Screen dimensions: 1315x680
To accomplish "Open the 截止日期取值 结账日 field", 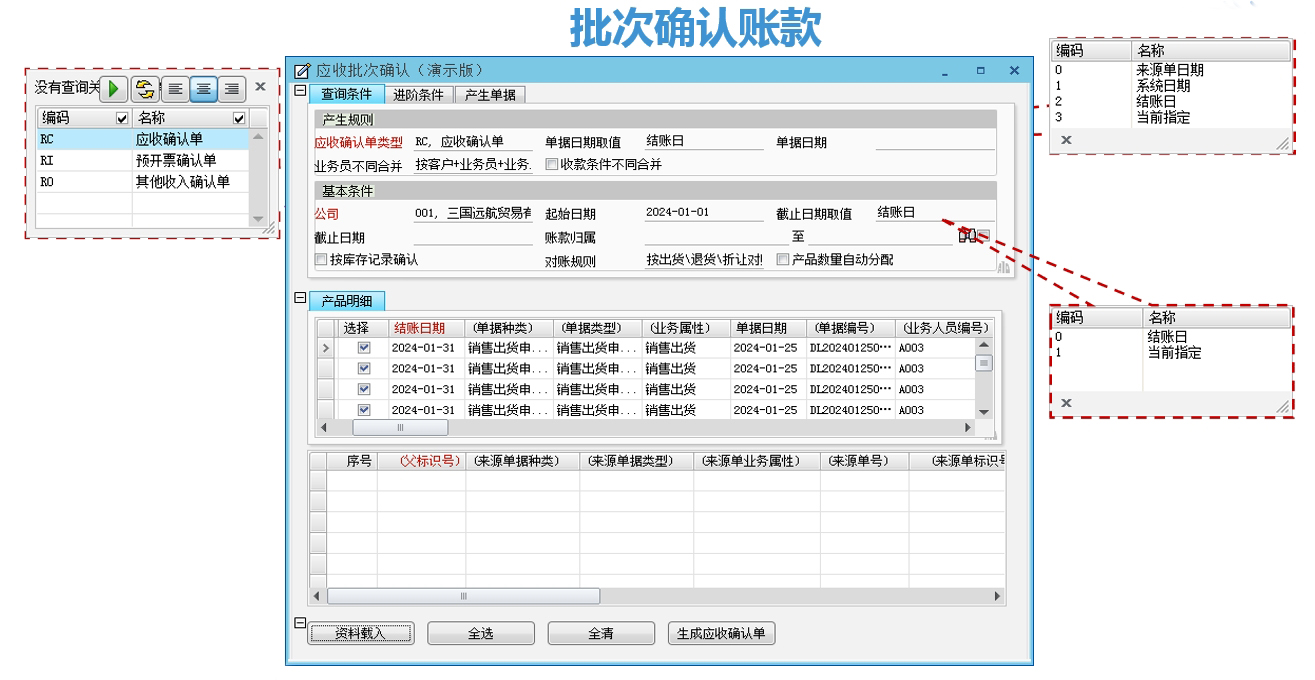I will (935, 213).
